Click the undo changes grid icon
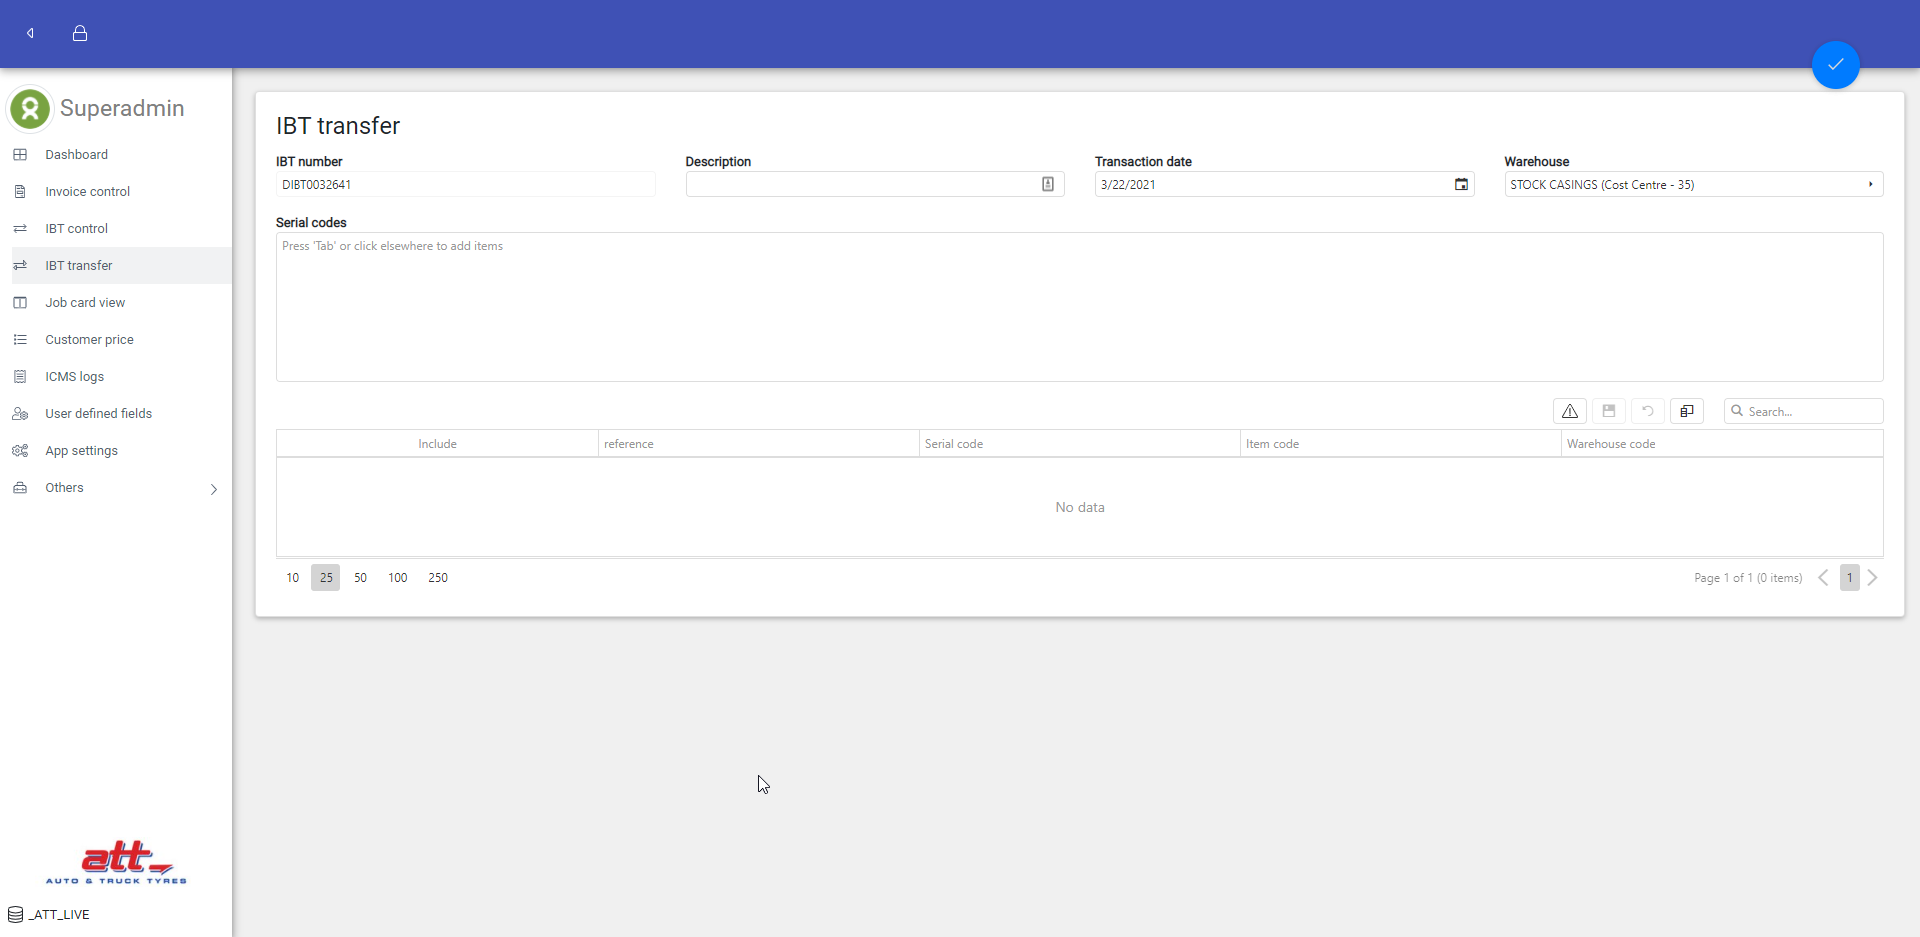The image size is (1920, 937). point(1647,411)
